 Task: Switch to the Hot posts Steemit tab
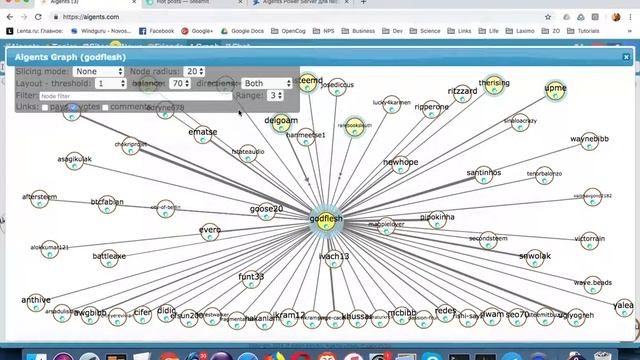point(194,2)
